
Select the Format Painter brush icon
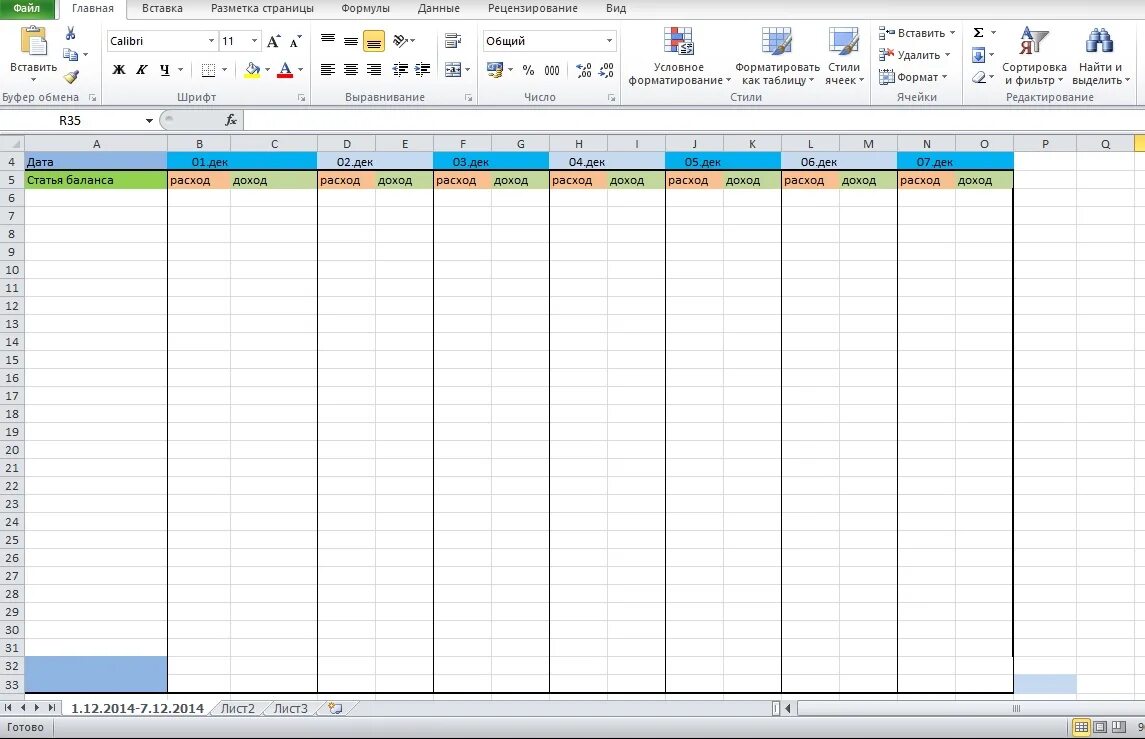(71, 77)
